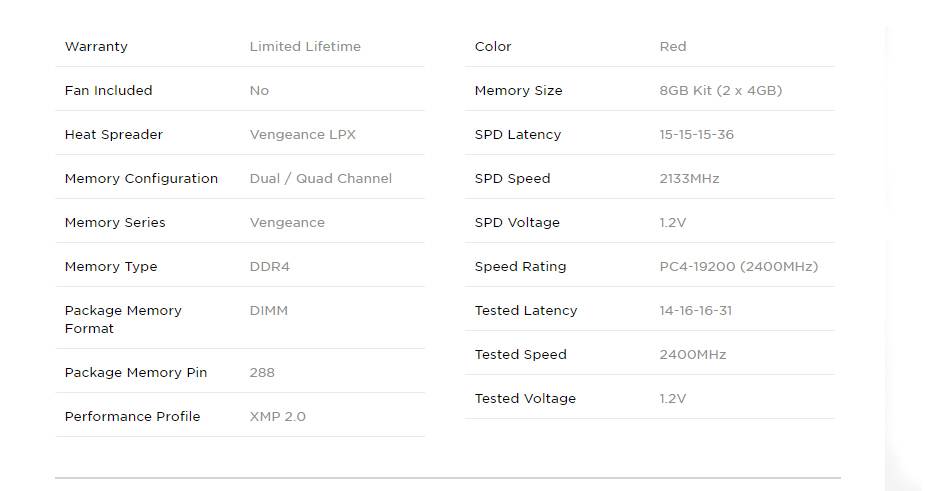
Task: Click the Fan Included label
Action: point(108,91)
